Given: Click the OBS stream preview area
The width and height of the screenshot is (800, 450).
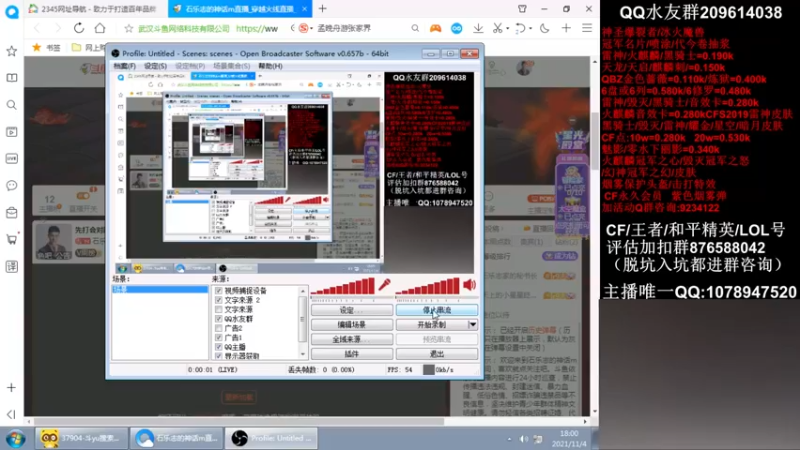Looking at the screenshot, I should coord(293,172).
